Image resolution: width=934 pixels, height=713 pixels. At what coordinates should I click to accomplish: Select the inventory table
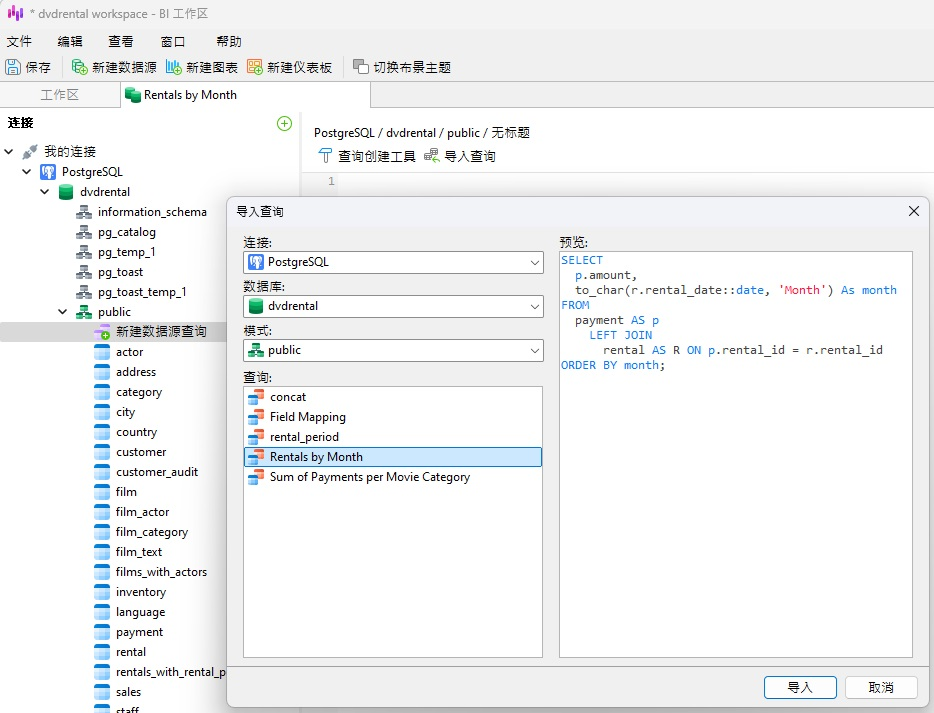point(141,592)
